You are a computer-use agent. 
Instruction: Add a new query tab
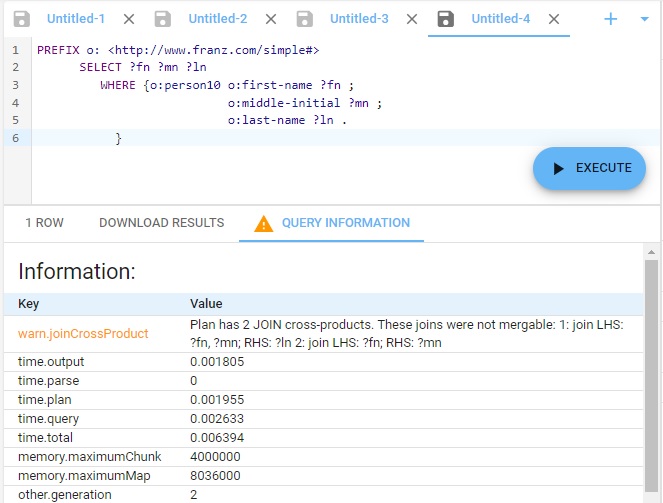pyautogui.click(x=611, y=19)
